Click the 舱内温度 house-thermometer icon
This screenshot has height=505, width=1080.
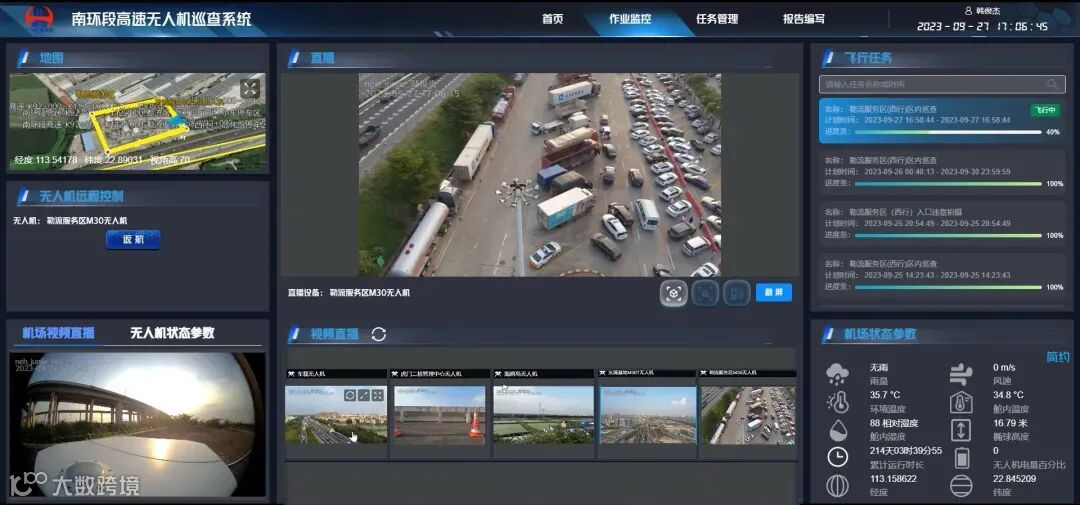961,402
